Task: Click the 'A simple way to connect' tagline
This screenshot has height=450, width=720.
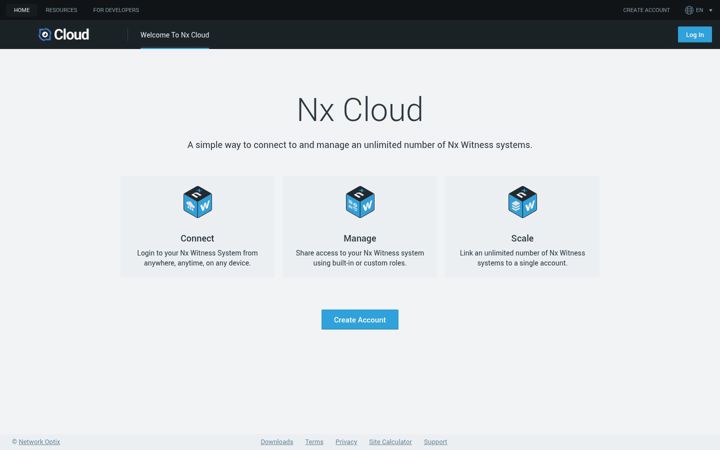Action: pyautogui.click(x=360, y=145)
